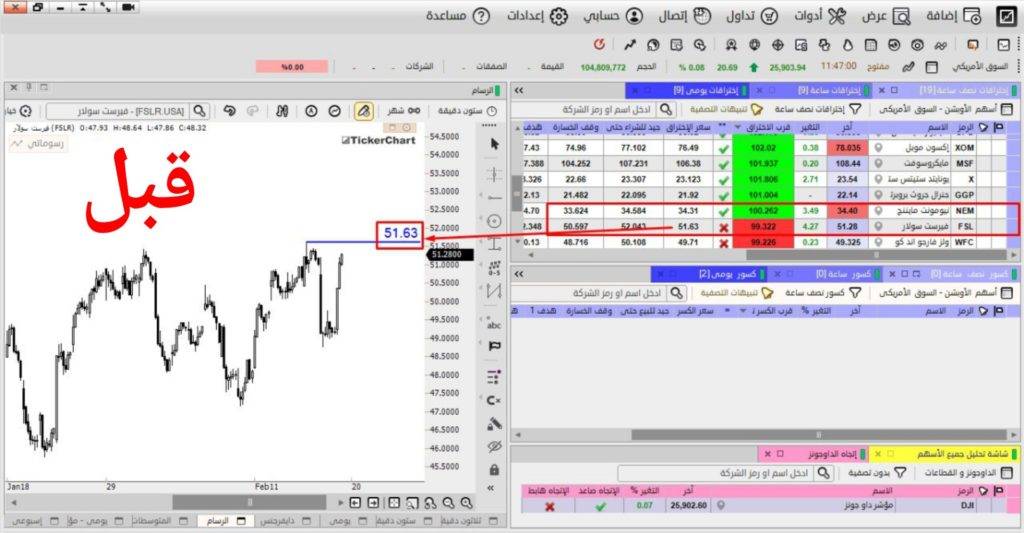Screen dimensions: 1024x533
Task: Select the crosshair line drawing tool
Action: 494,174
